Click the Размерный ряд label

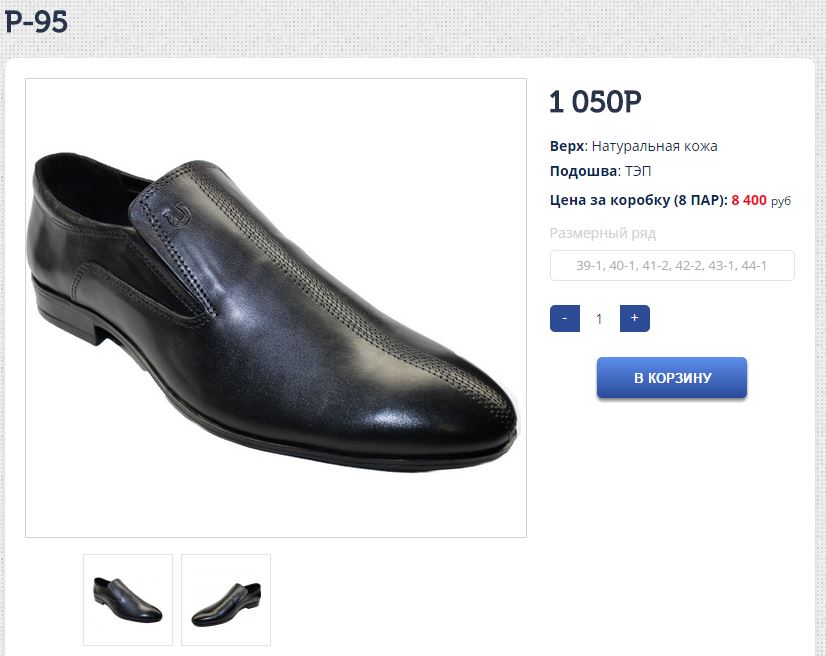pyautogui.click(x=602, y=233)
